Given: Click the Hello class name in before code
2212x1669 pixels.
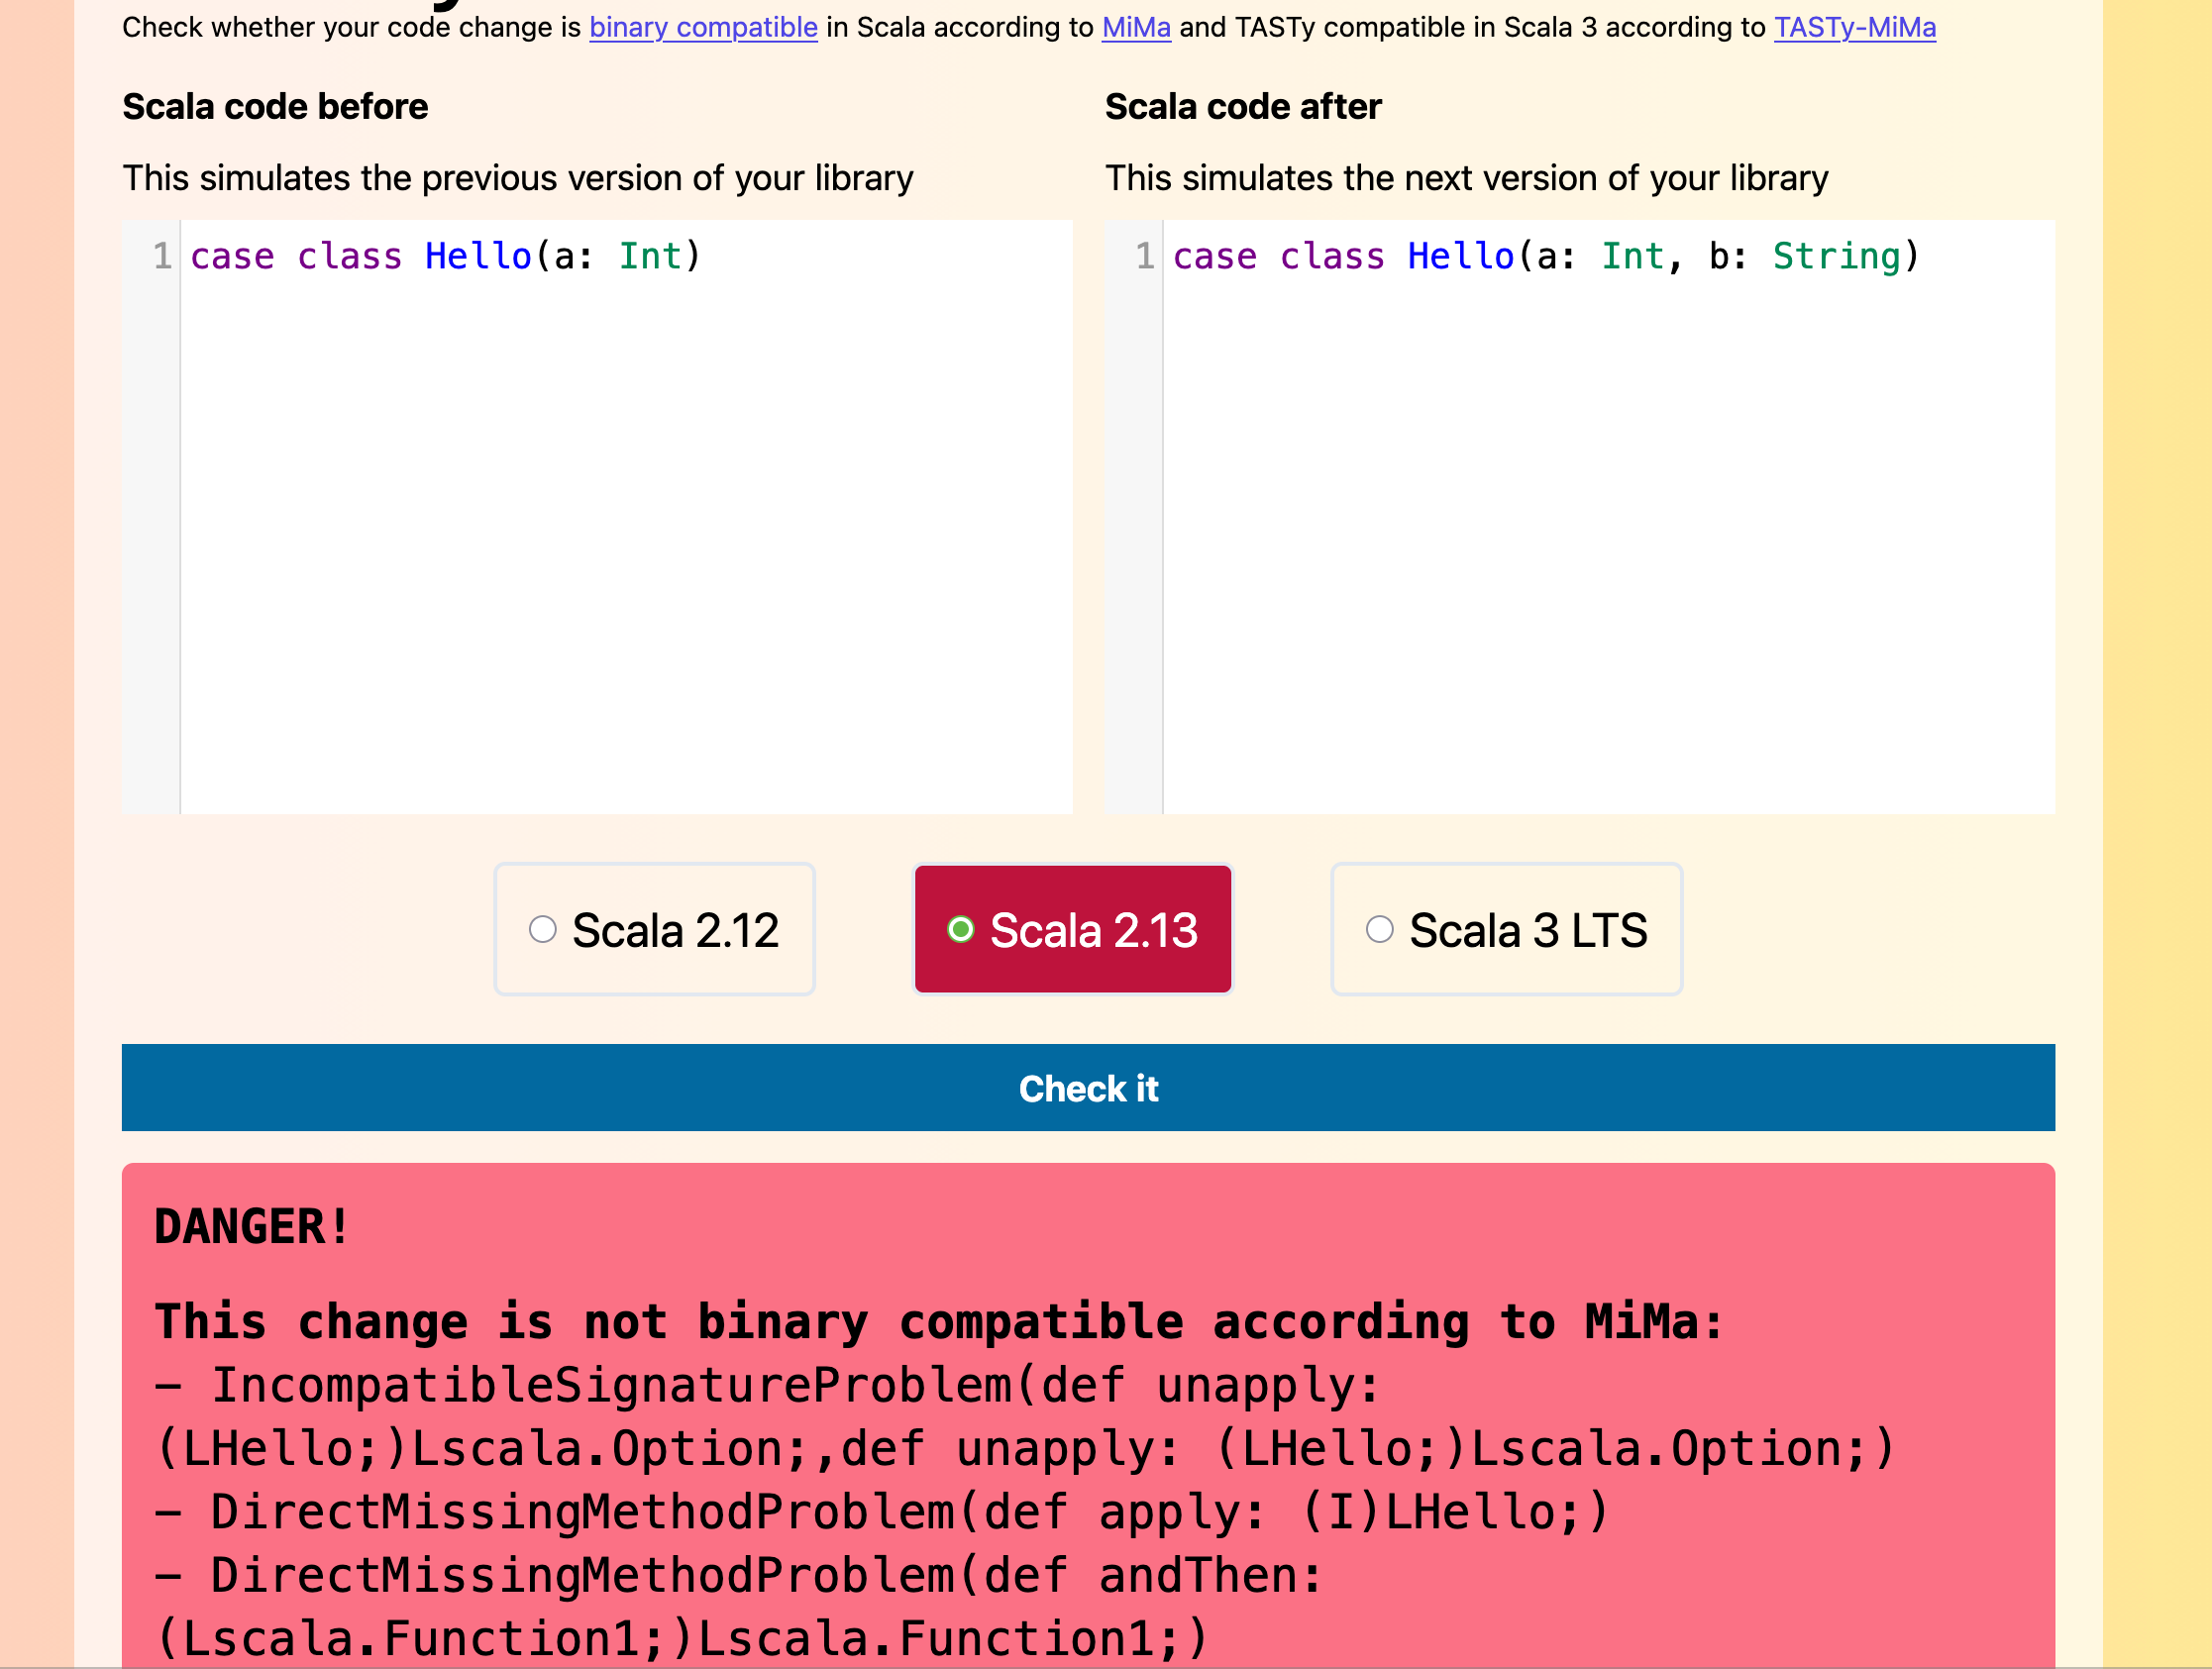Looking at the screenshot, I should pyautogui.click(x=478, y=256).
